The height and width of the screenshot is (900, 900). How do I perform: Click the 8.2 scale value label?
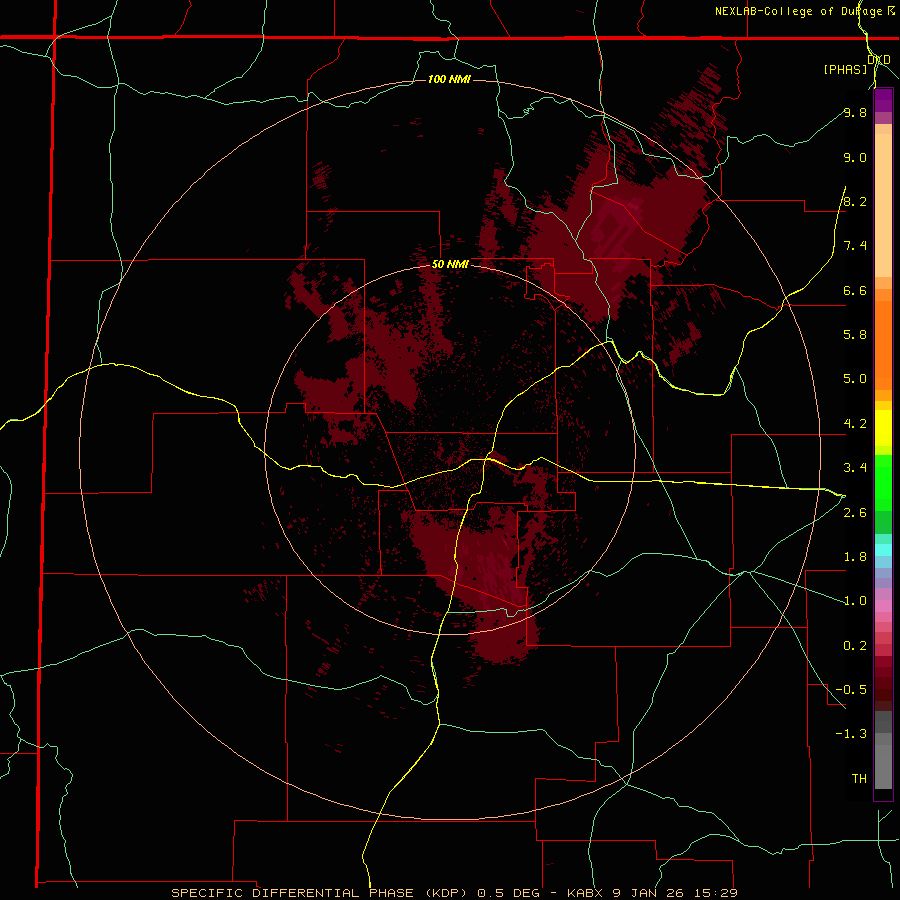[855, 201]
